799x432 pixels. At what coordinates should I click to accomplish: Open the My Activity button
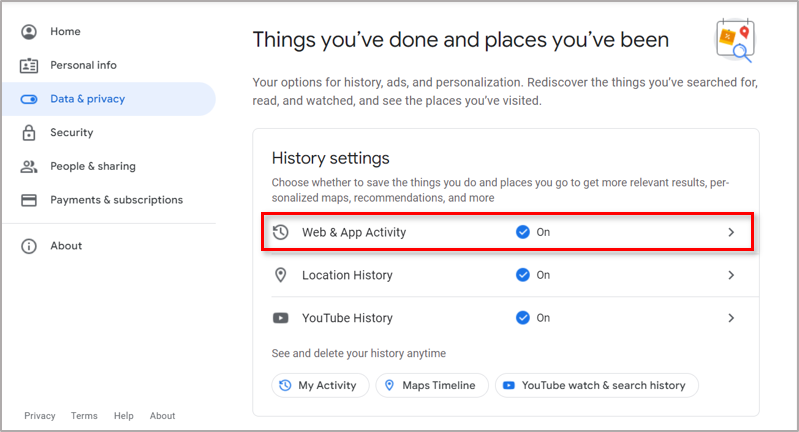point(320,385)
